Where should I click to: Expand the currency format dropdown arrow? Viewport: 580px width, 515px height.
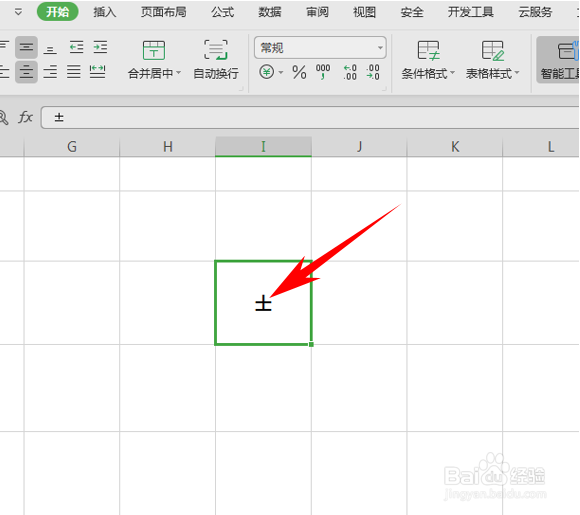tap(281, 73)
